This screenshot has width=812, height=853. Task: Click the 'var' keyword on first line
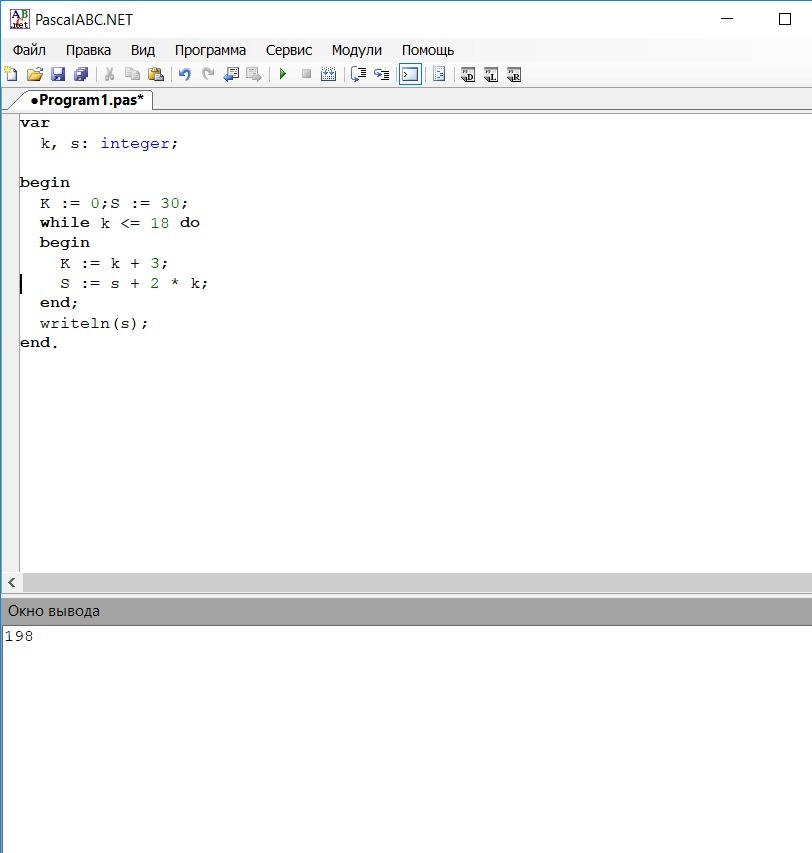pyautogui.click(x=35, y=123)
